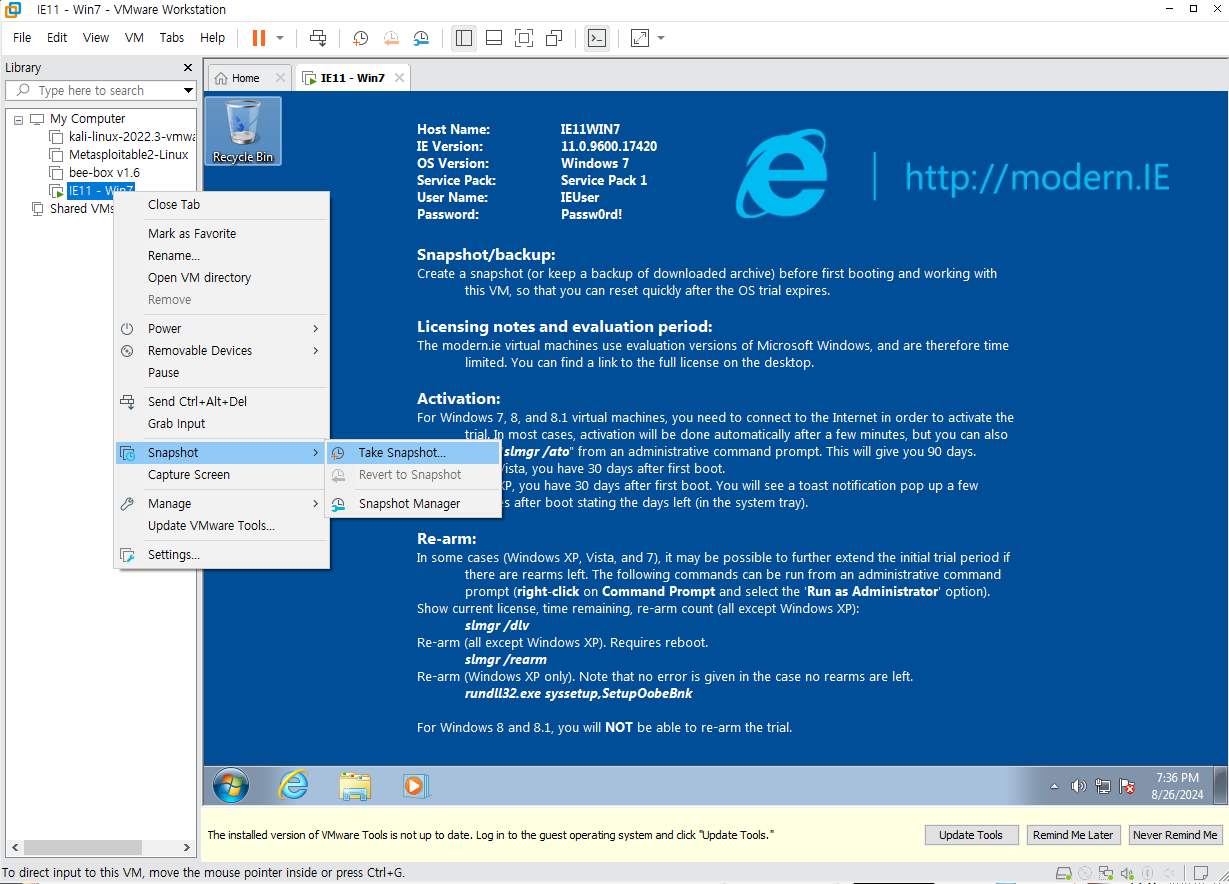Click the guest volume speaker tray icon

click(x=1078, y=787)
